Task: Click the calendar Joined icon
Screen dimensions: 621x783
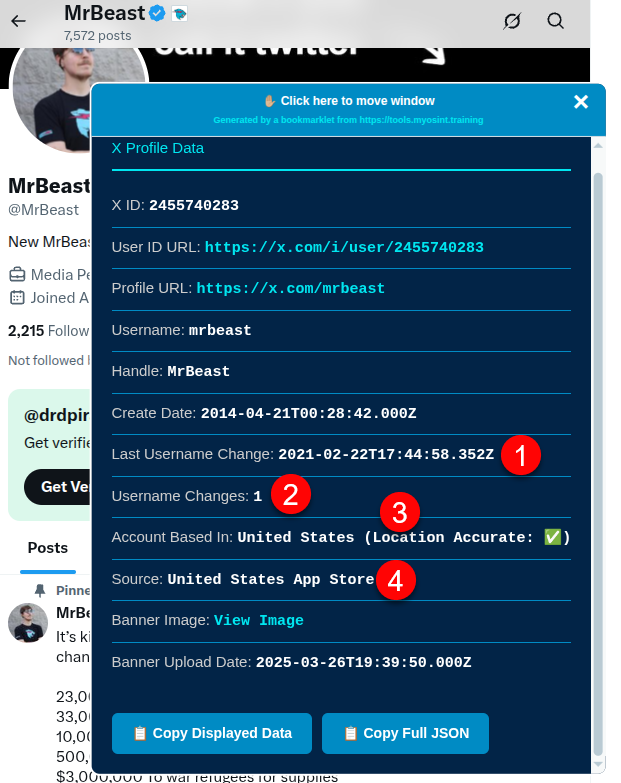Action: click(17, 298)
